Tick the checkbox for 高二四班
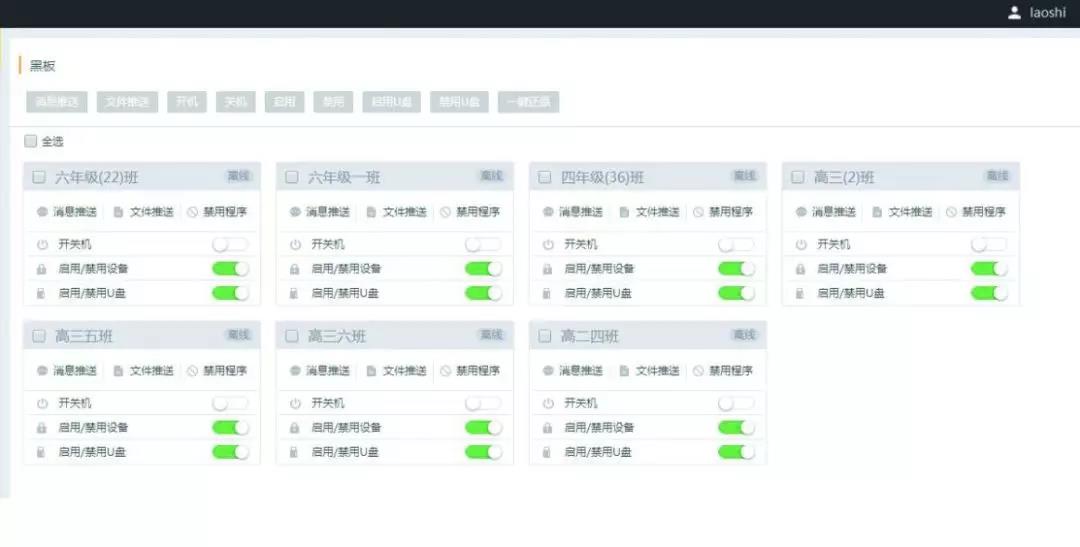 coord(545,336)
